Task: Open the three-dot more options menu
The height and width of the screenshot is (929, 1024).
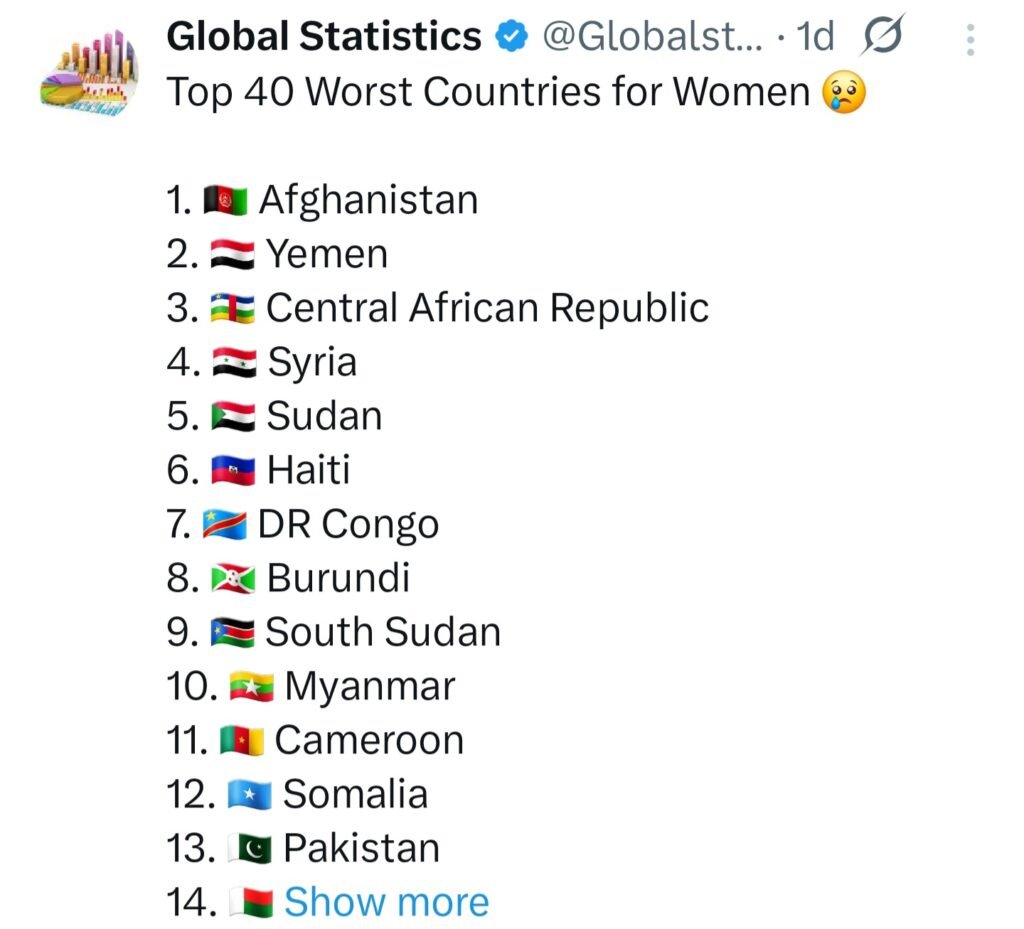Action: [969, 40]
